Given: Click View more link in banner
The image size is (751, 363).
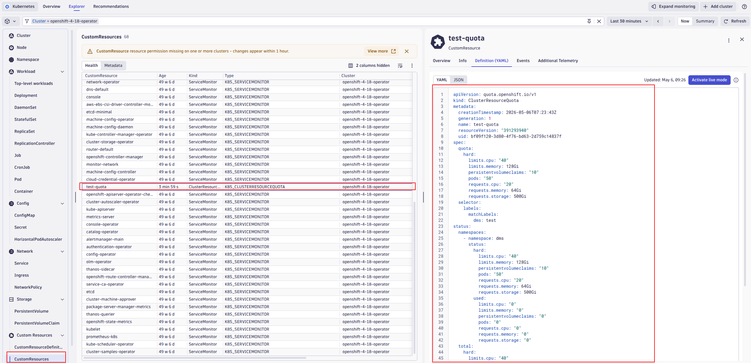Looking at the screenshot, I should (382, 51).
